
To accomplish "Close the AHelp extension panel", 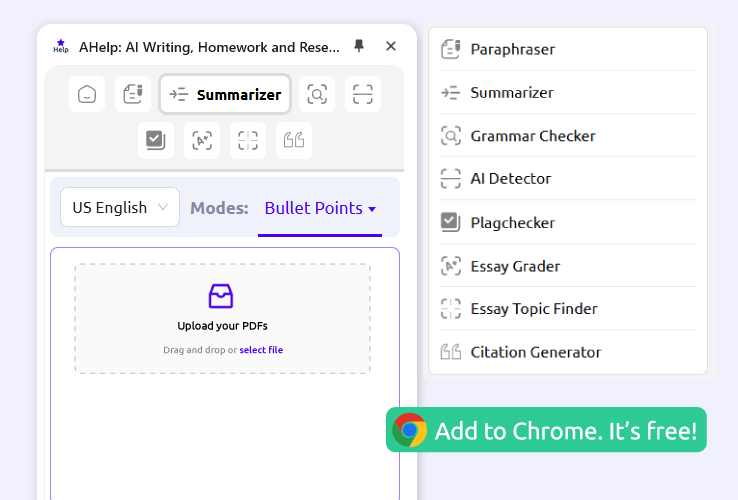I will pyautogui.click(x=391, y=46).
